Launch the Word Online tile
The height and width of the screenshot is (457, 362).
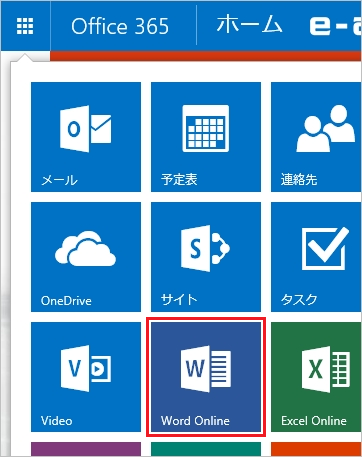(206, 377)
